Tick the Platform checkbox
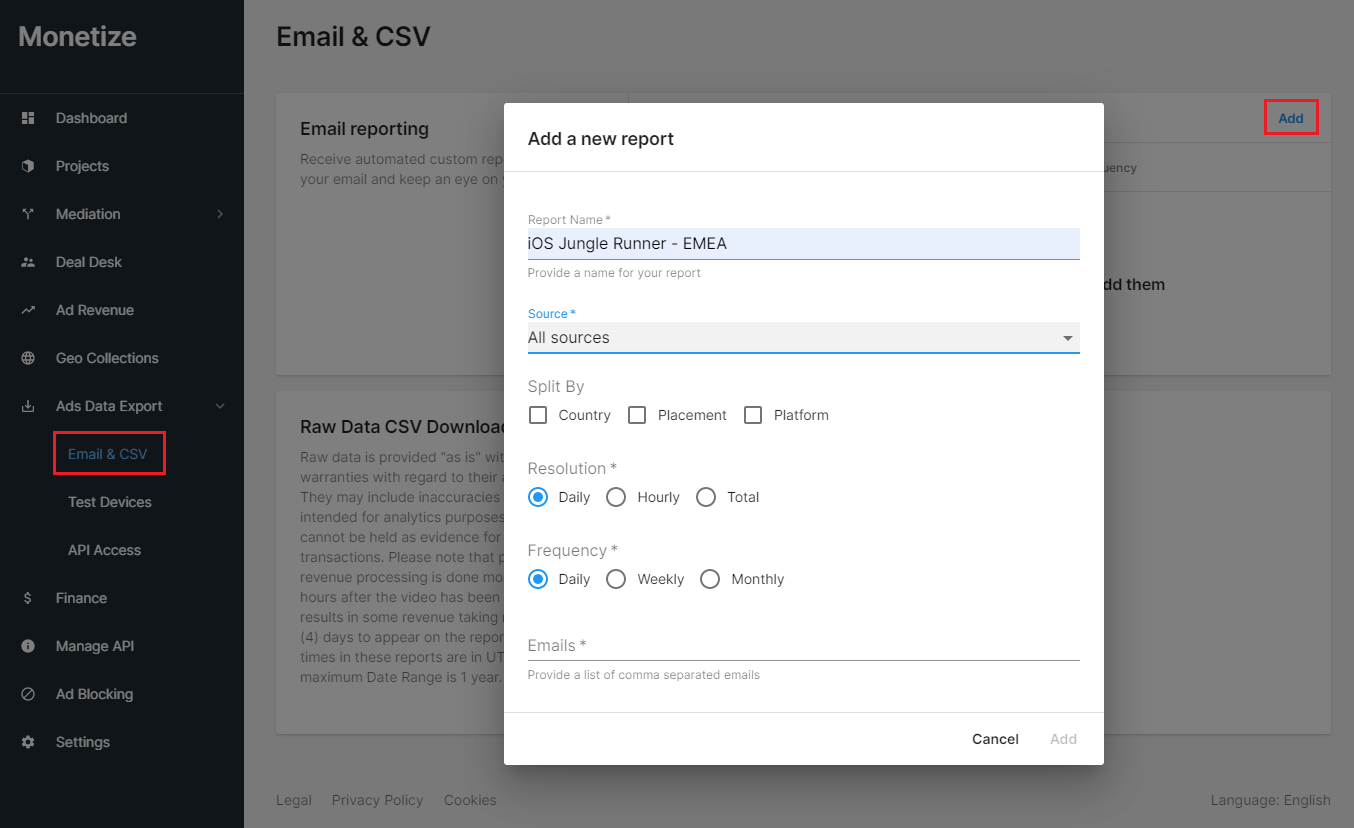1354x828 pixels. [753, 415]
